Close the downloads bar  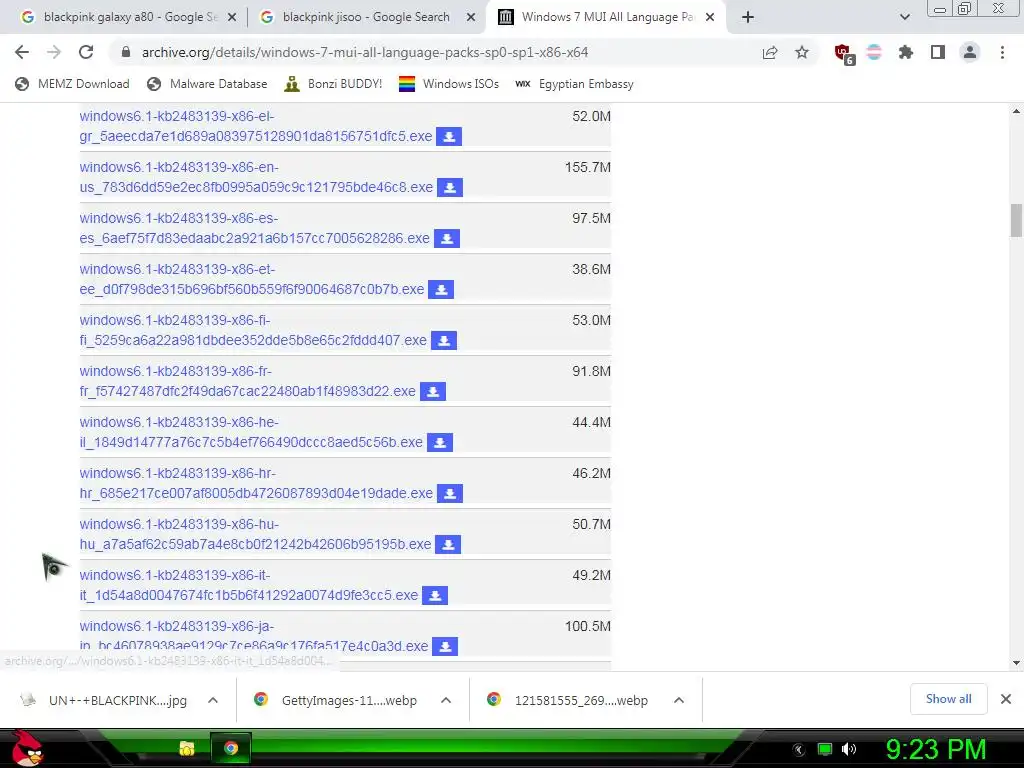click(1006, 699)
